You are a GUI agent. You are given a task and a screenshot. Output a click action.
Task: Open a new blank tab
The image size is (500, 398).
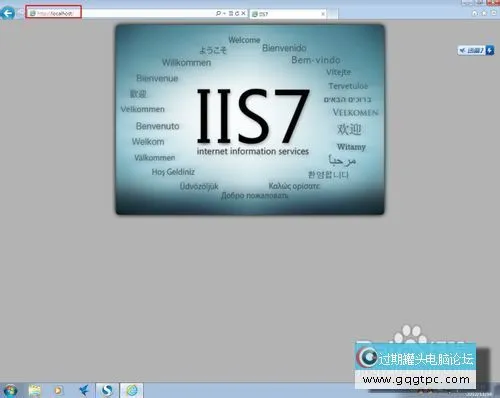[x=333, y=14]
